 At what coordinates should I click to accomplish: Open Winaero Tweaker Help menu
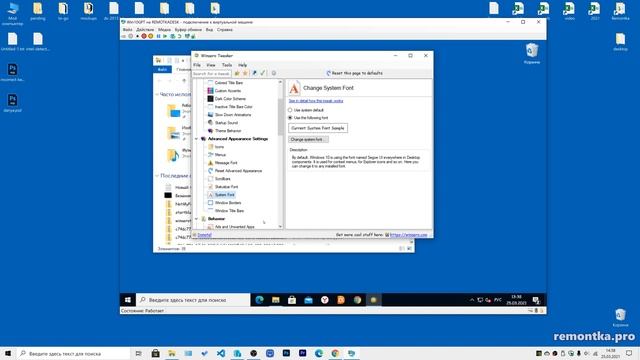point(242,65)
